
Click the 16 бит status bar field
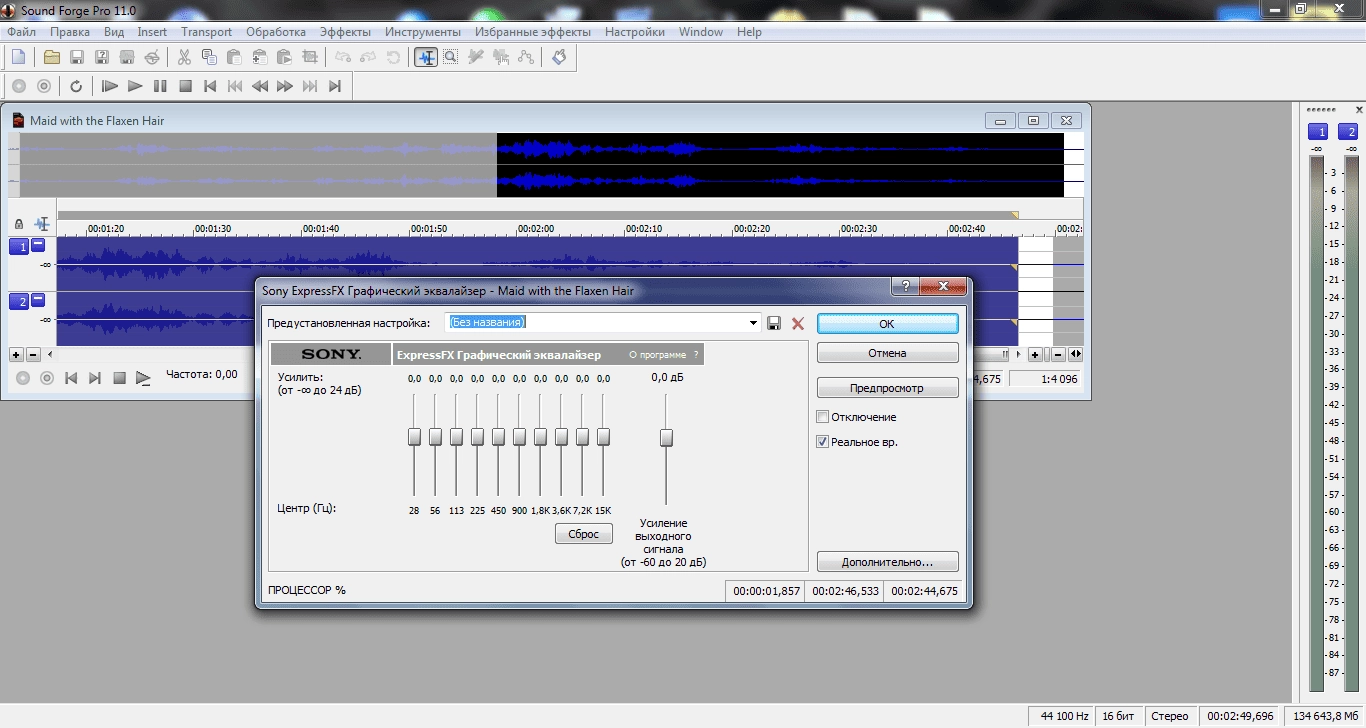[x=1119, y=716]
